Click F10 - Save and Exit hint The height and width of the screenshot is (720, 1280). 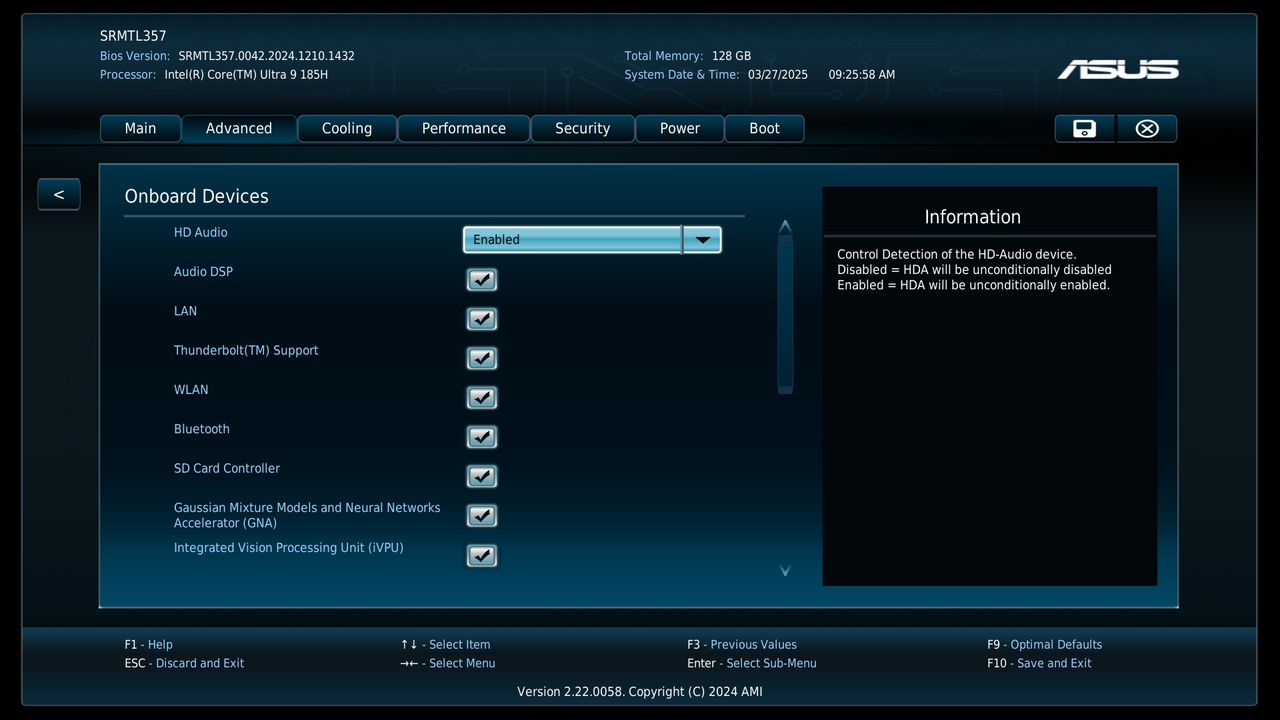point(1040,664)
